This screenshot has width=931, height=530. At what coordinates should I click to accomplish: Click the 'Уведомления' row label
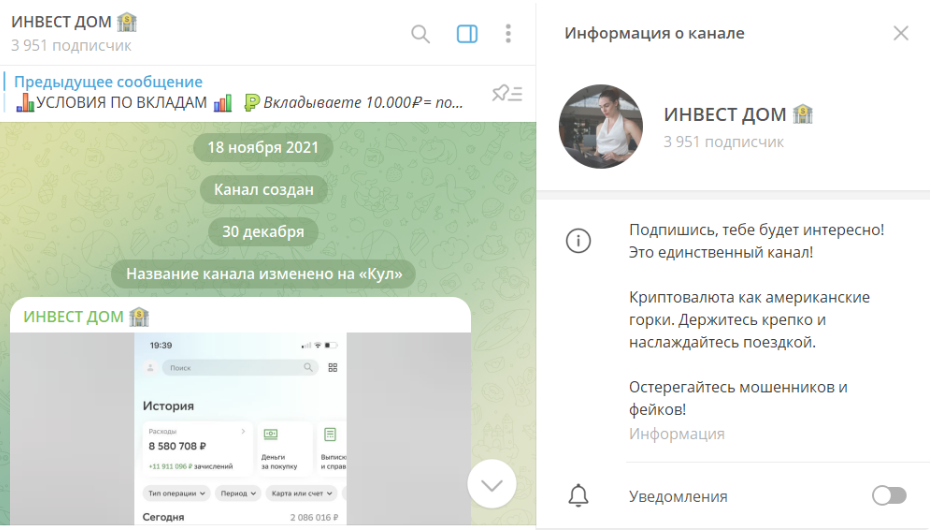click(678, 496)
